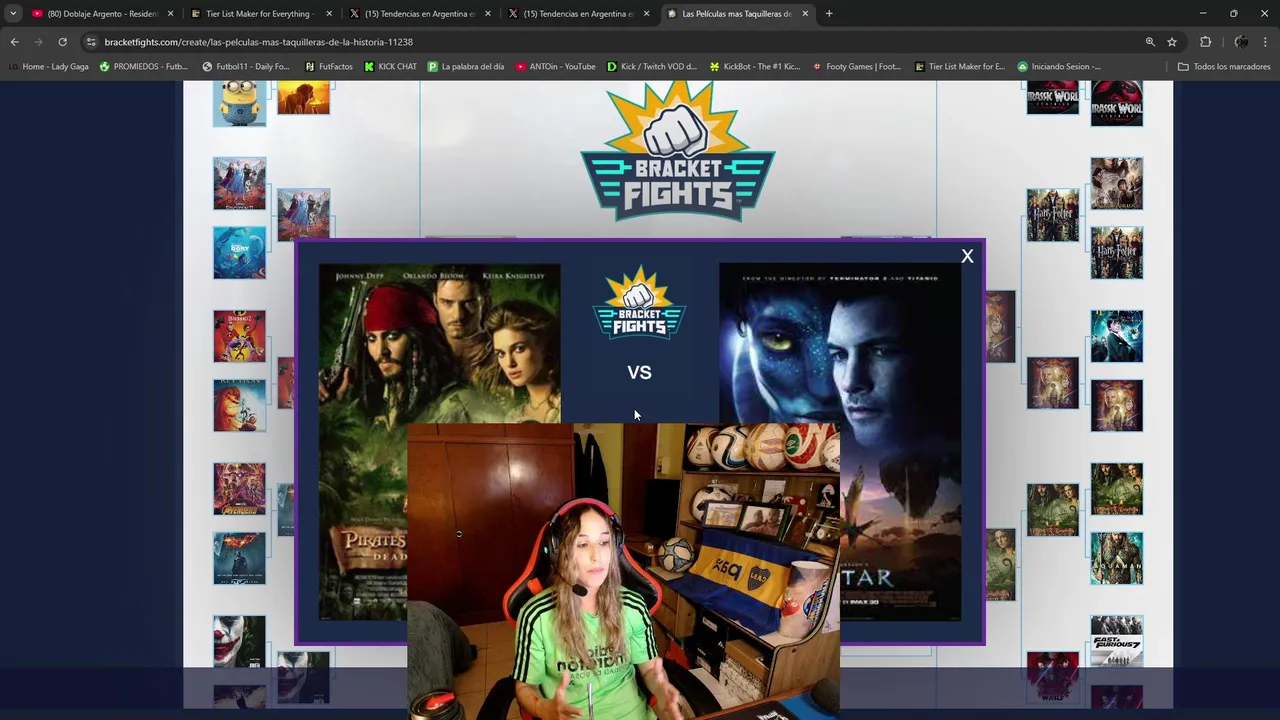Screen dimensions: 1280x720
Task: Select the Lion King poster below Incredibles 2
Action: [x=239, y=405]
